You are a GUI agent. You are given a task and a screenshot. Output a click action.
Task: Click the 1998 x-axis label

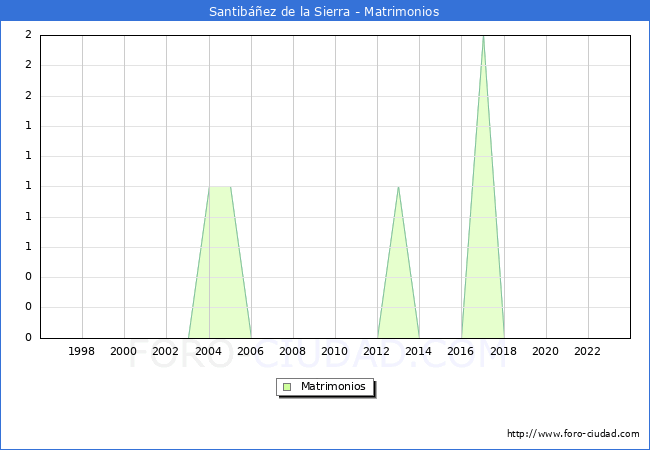[81, 351]
